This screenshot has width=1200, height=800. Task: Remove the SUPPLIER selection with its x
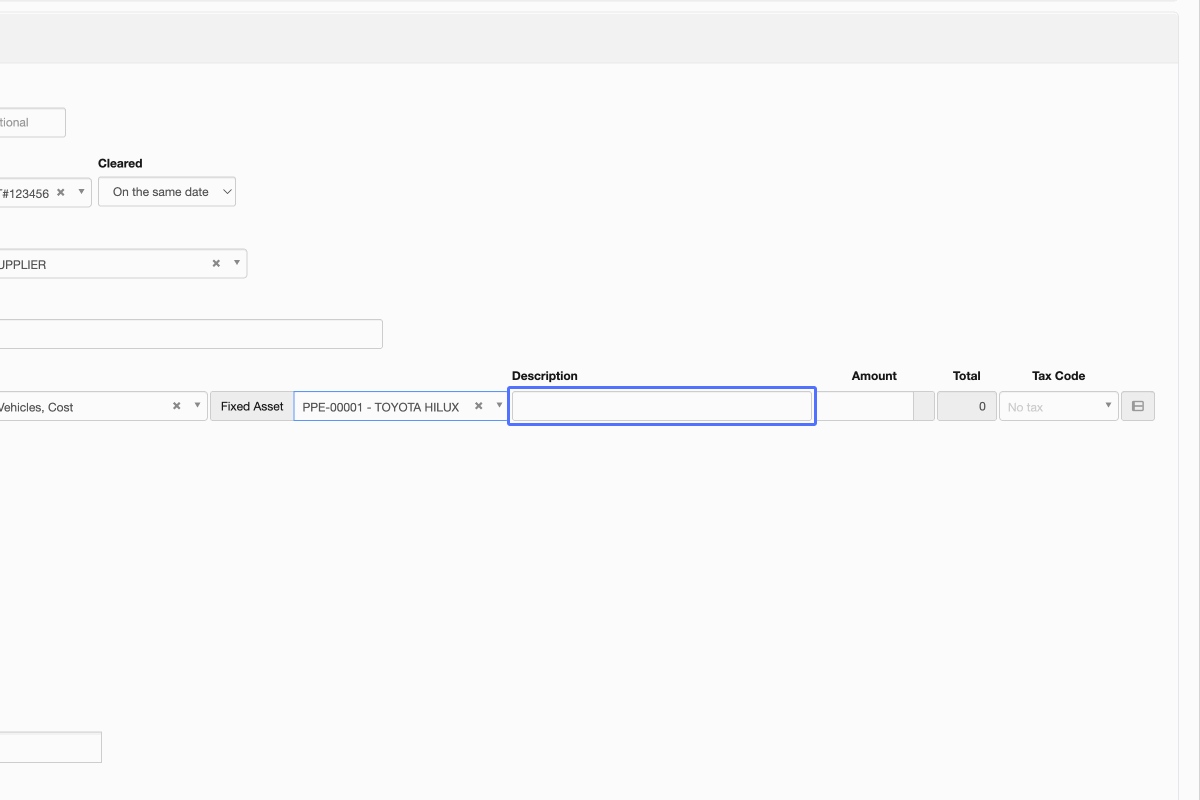pos(216,264)
